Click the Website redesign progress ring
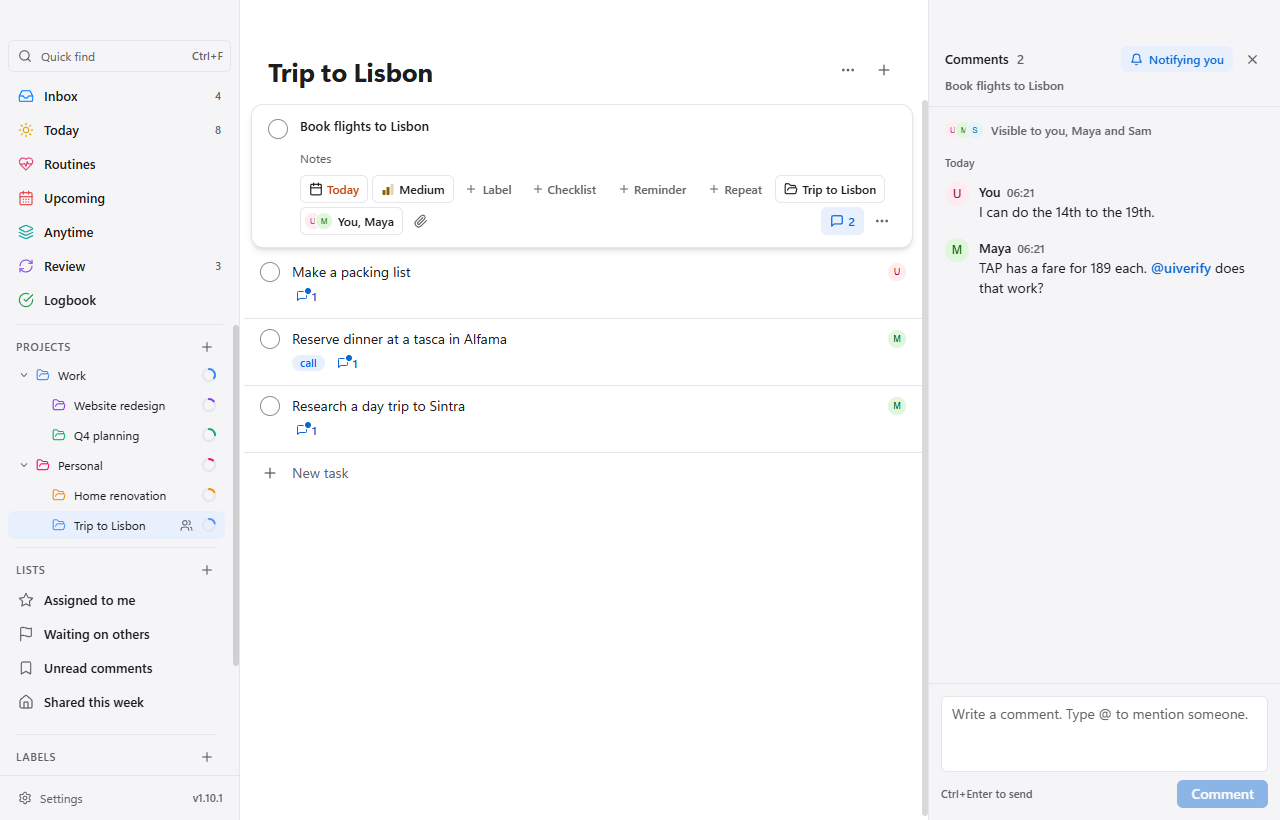This screenshot has height=820, width=1280. tap(209, 405)
